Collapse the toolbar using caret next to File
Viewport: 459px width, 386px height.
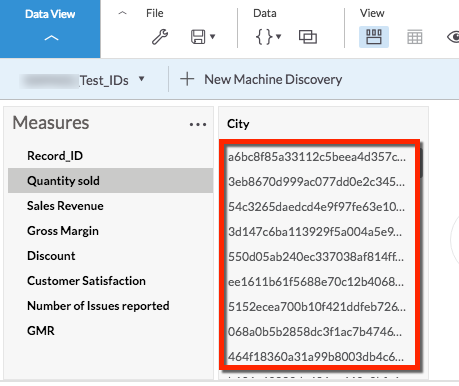(123, 13)
